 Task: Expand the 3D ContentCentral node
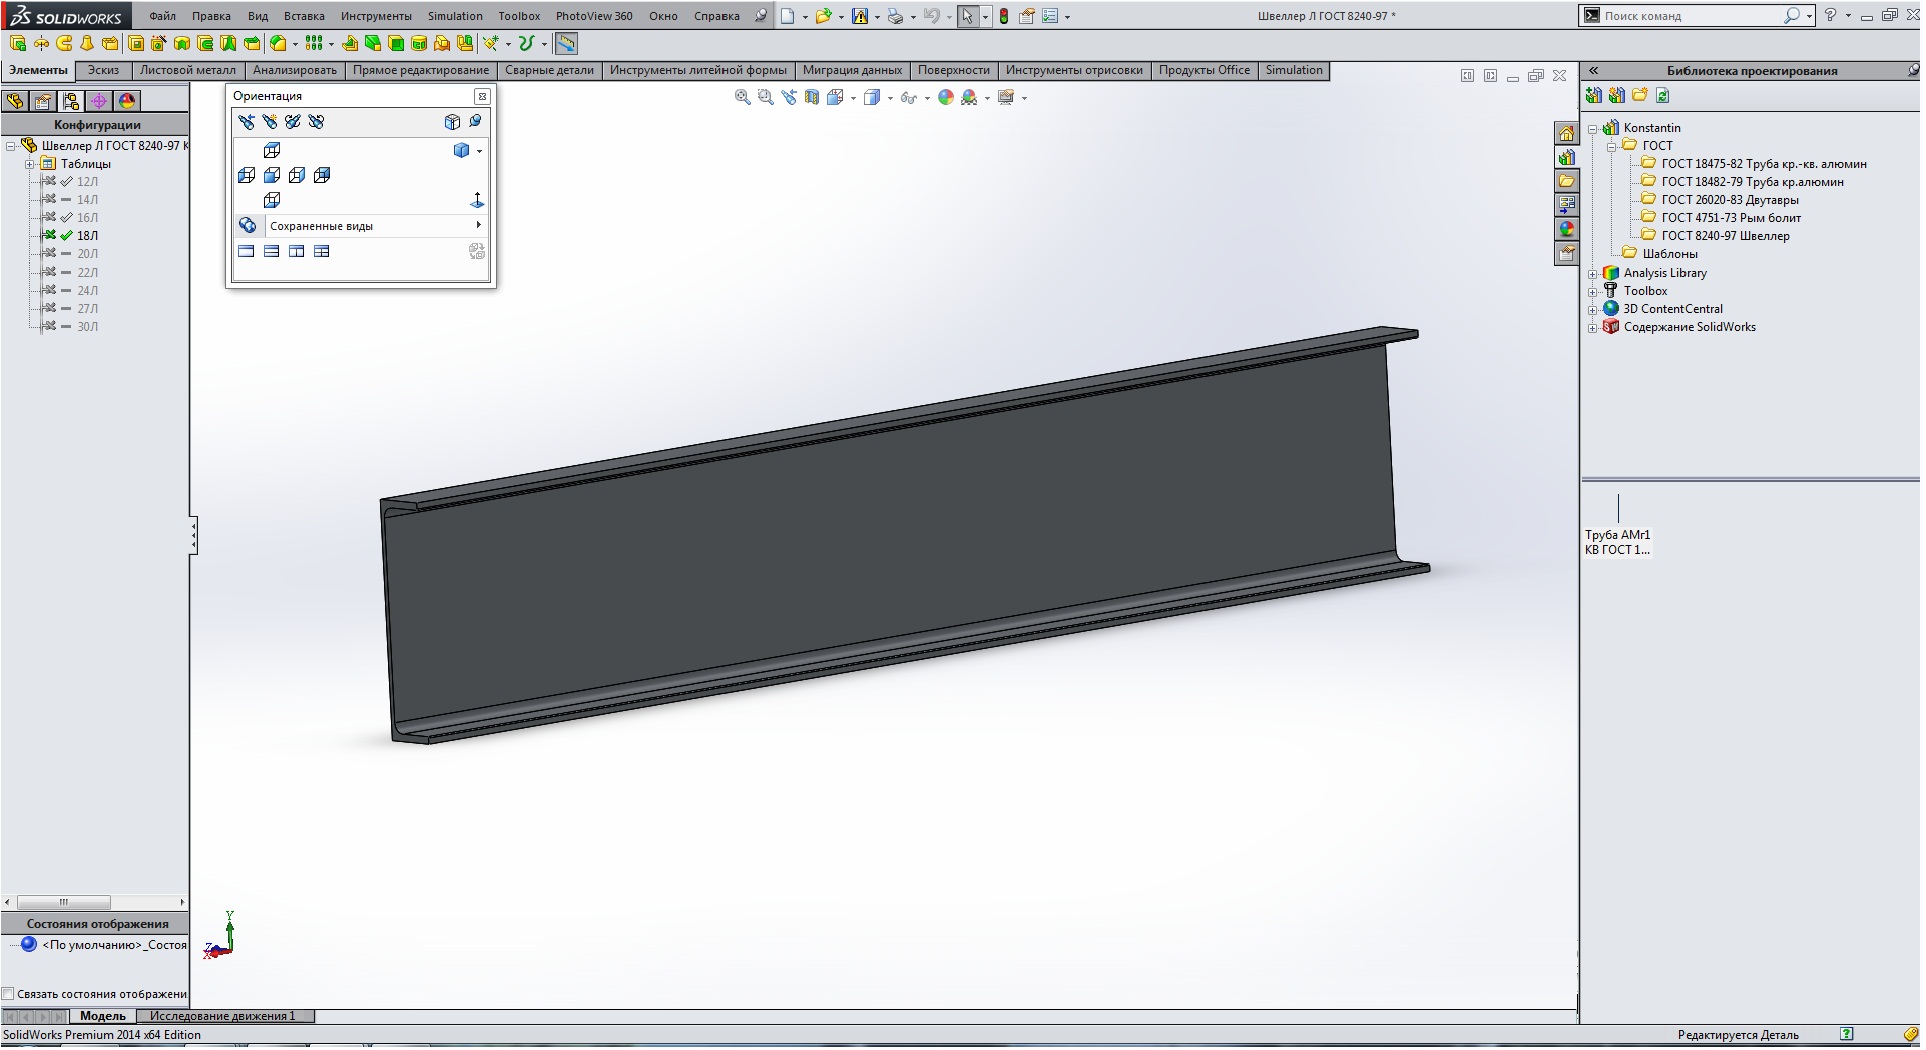1593,310
